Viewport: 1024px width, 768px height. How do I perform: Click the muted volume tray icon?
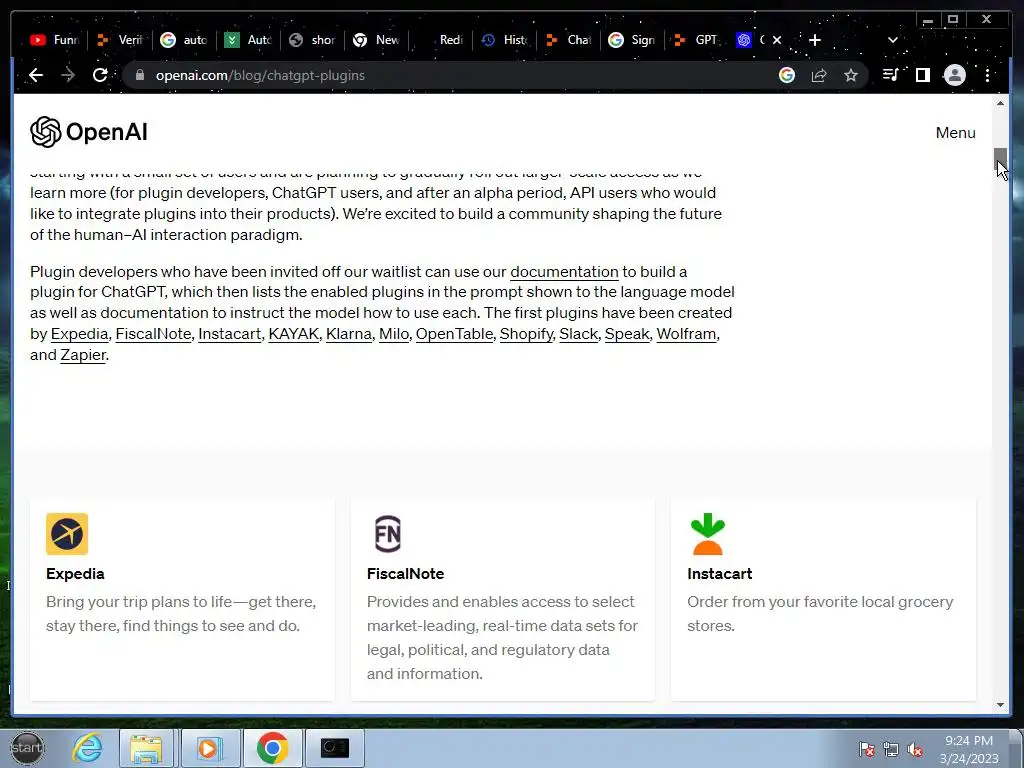point(916,749)
